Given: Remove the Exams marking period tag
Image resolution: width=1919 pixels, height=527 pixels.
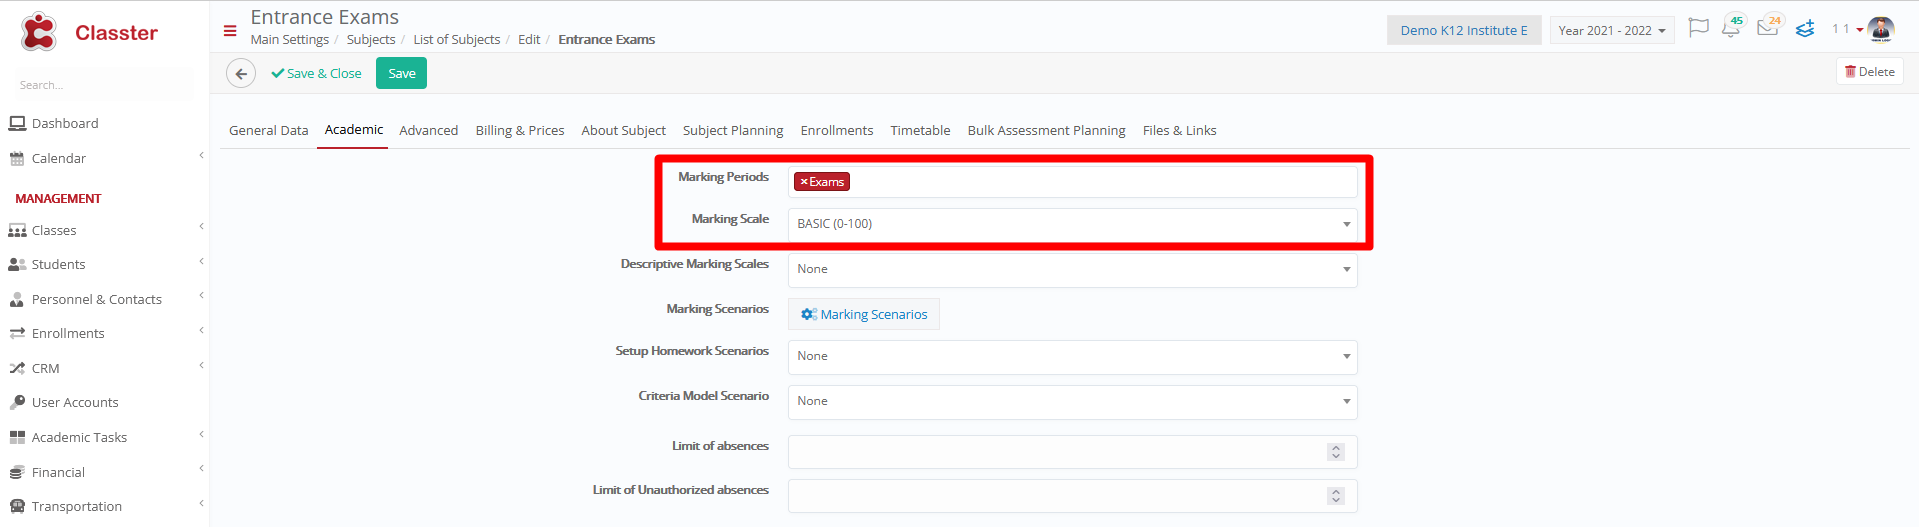Looking at the screenshot, I should 804,182.
